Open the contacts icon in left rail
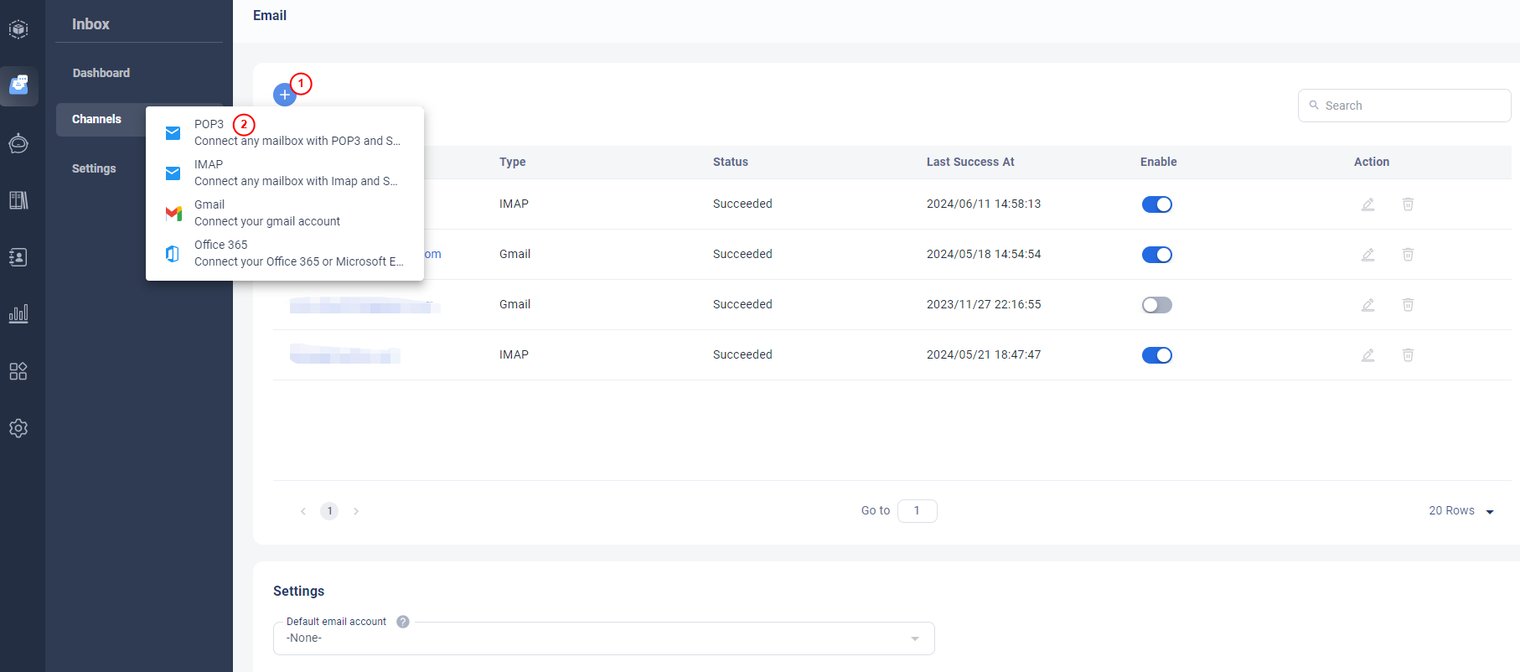1520x672 pixels. pyautogui.click(x=19, y=257)
